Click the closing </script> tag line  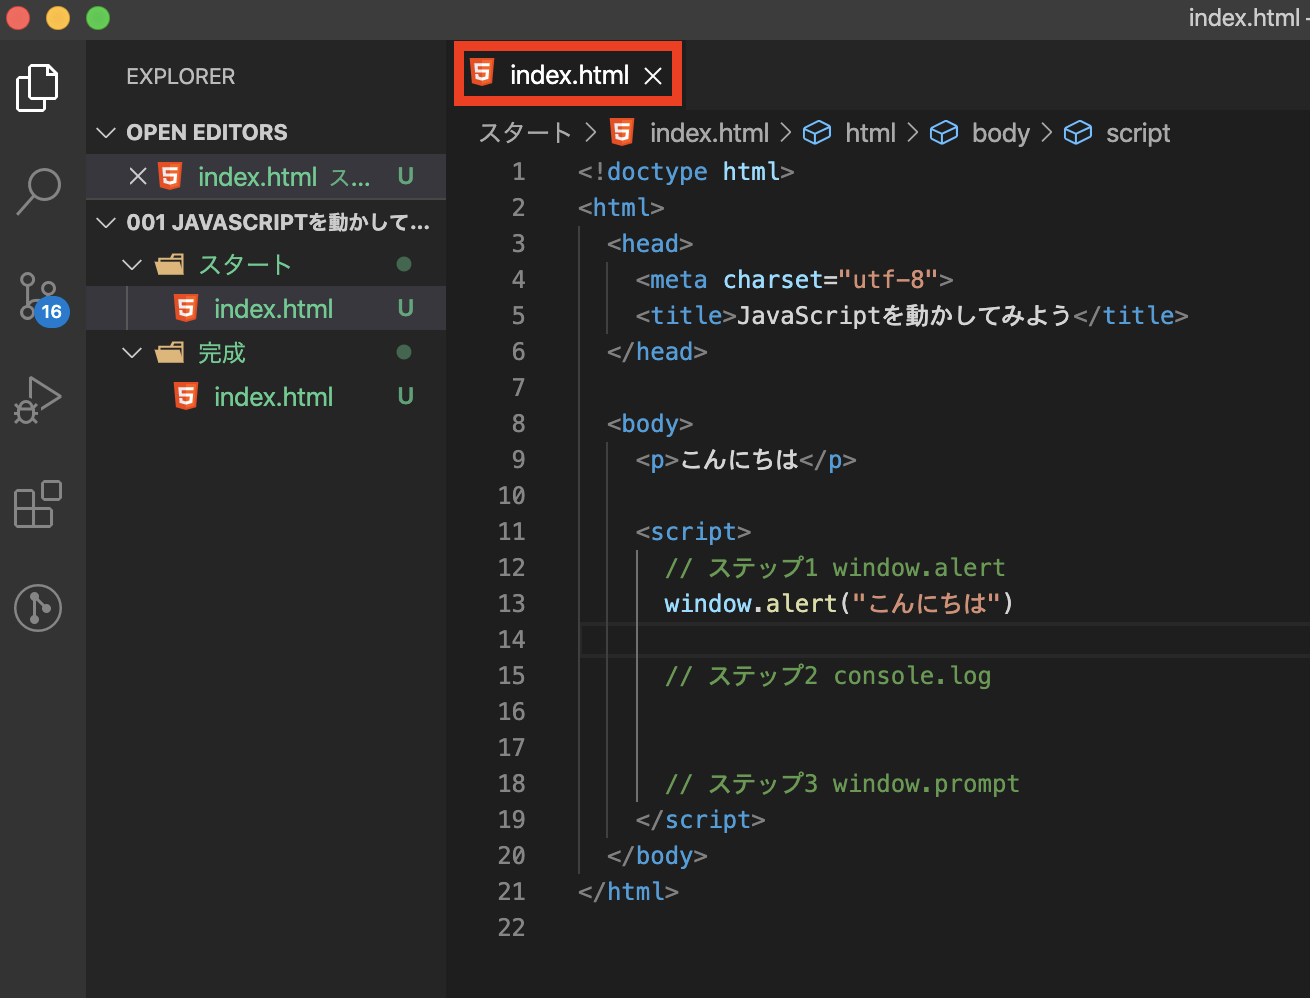coord(700,820)
